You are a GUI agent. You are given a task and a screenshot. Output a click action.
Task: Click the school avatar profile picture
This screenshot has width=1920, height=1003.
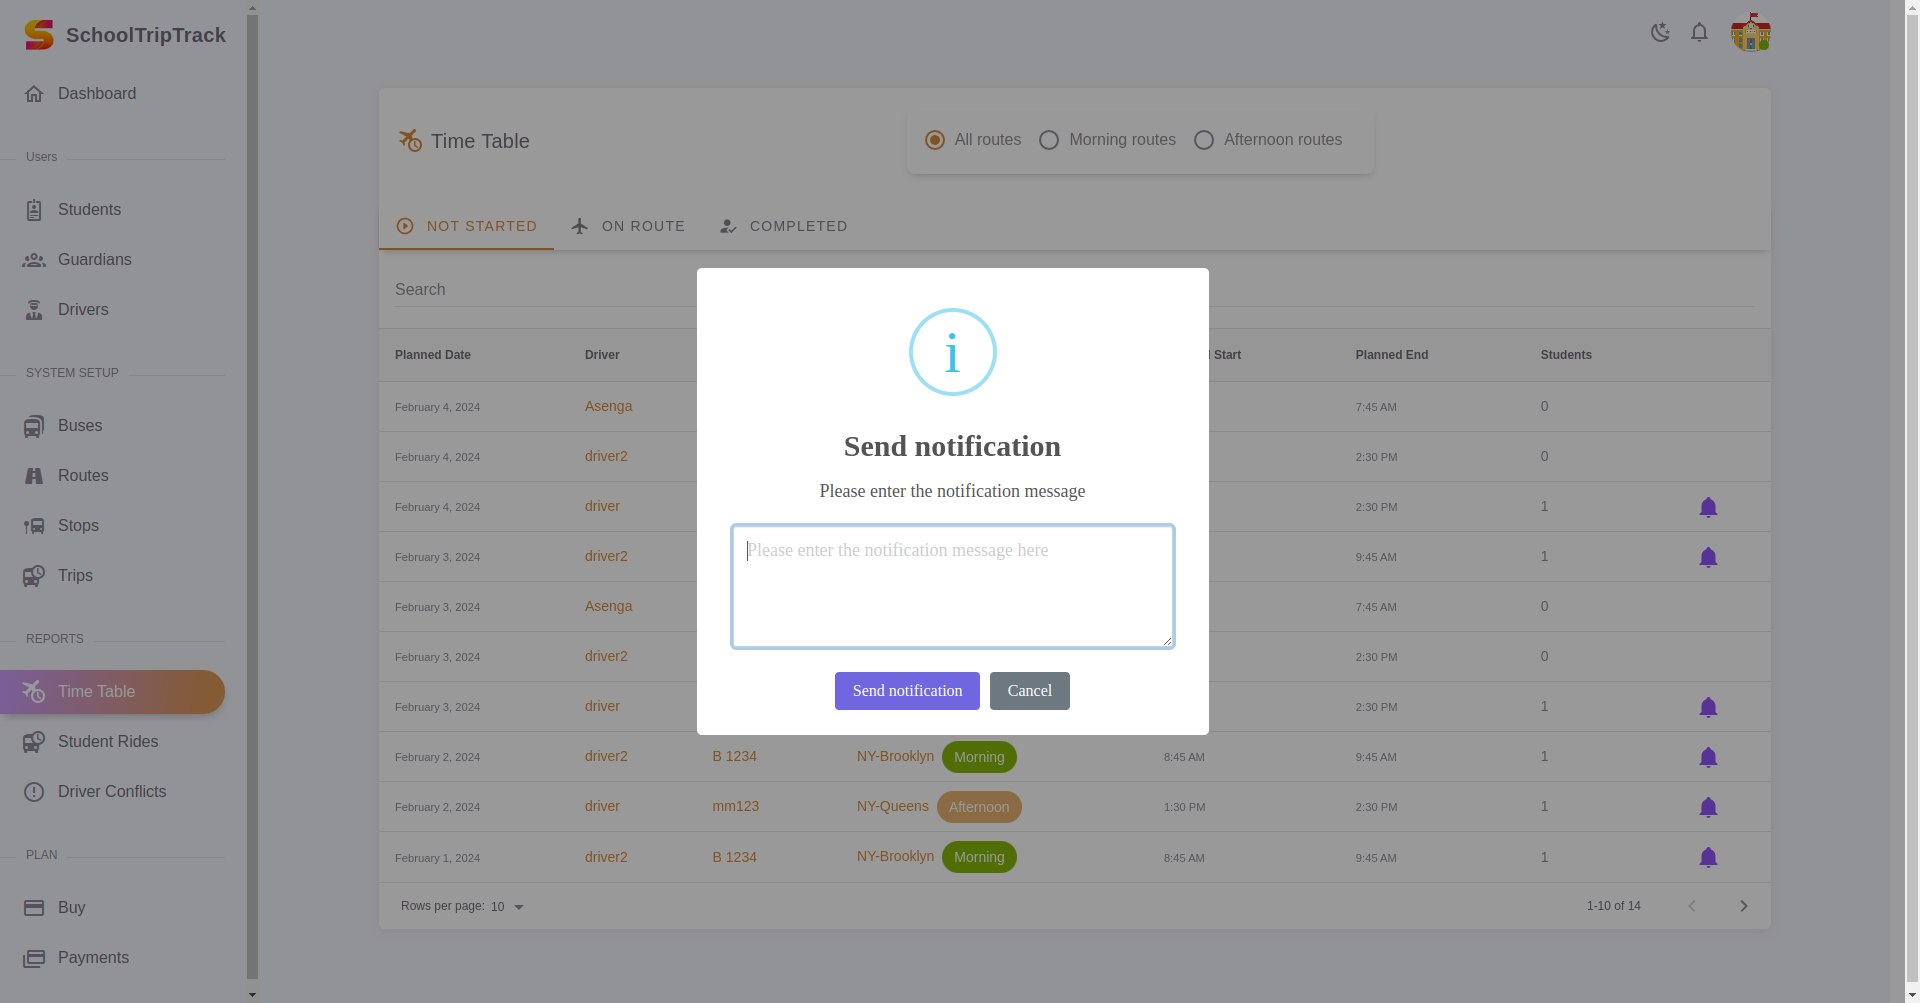tap(1750, 33)
